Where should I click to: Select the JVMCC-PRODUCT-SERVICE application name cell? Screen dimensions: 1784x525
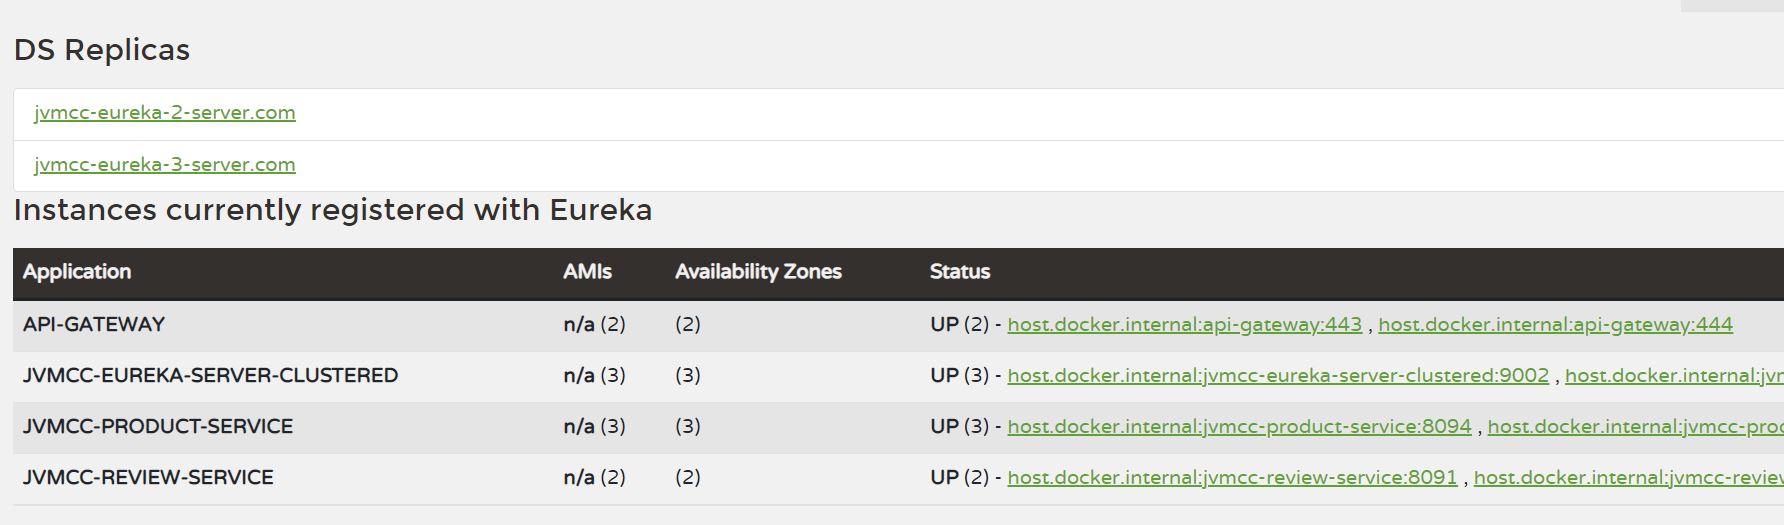pos(158,426)
